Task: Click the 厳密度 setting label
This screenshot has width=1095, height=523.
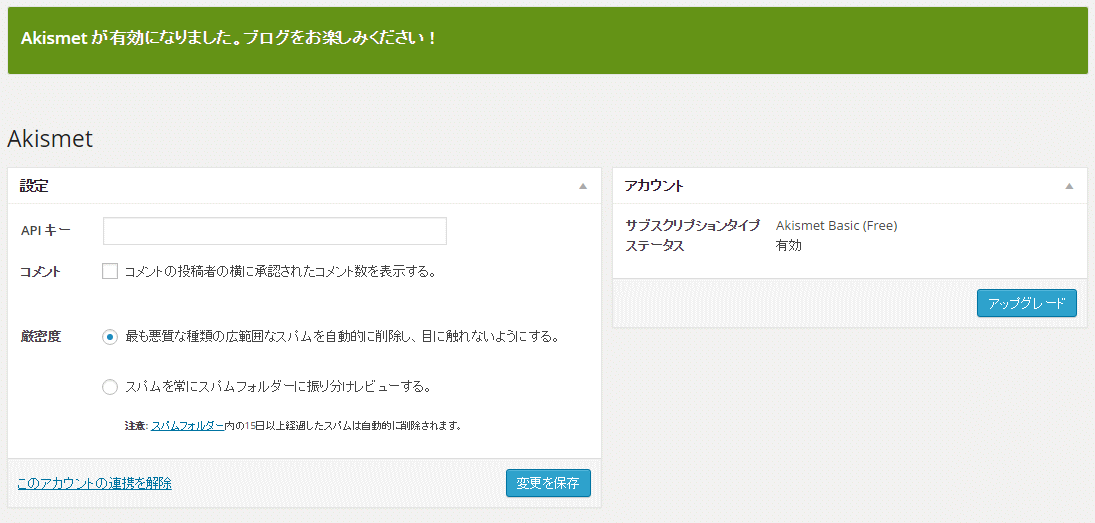Action: click(x=41, y=337)
